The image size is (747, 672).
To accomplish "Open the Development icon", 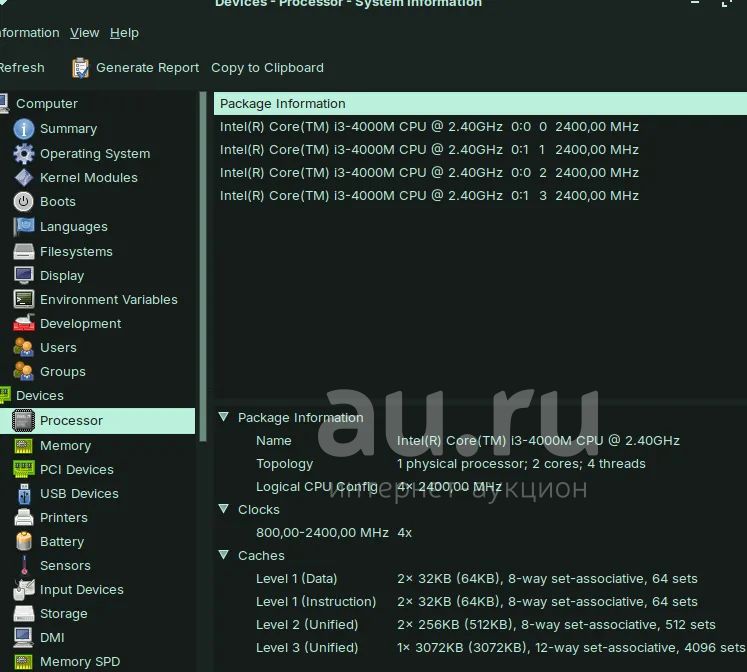I will click(23, 323).
